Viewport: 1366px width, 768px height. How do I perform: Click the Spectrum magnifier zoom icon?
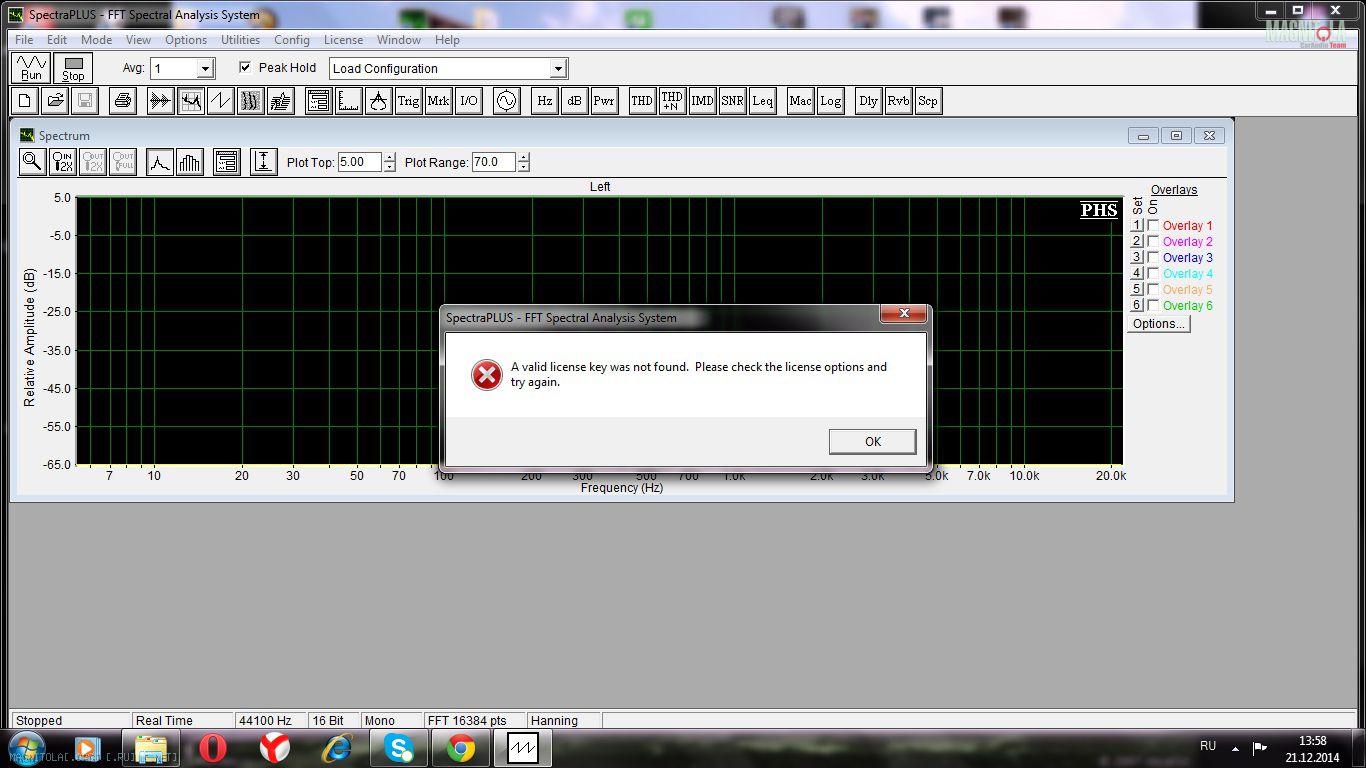coord(33,162)
